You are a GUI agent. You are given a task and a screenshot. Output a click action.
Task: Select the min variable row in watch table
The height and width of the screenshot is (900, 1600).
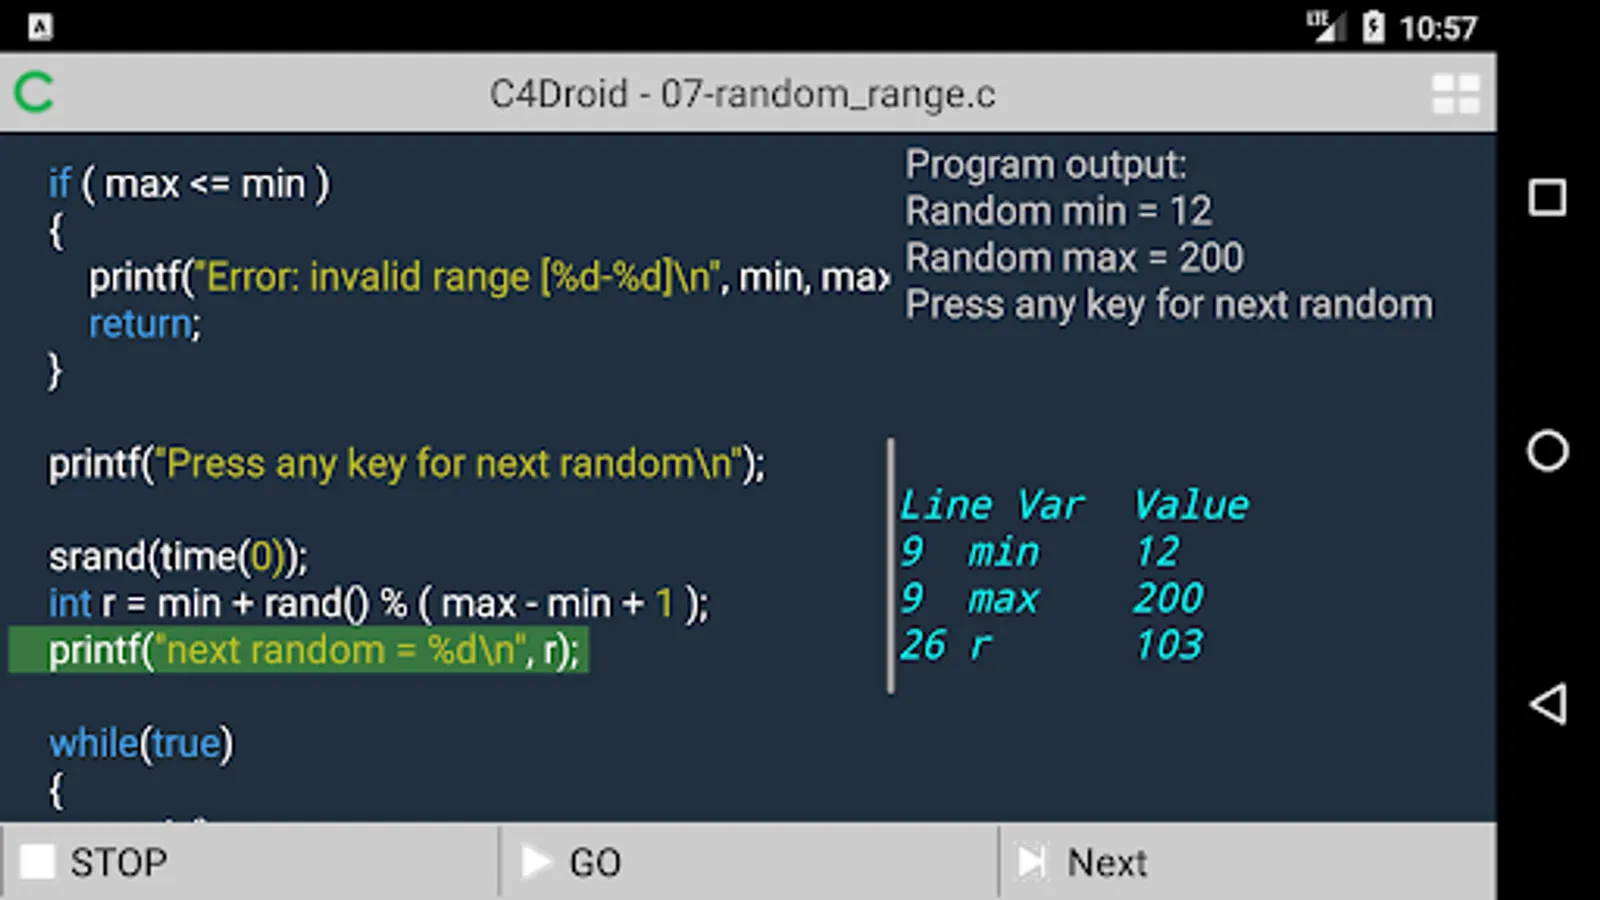coord(1040,552)
